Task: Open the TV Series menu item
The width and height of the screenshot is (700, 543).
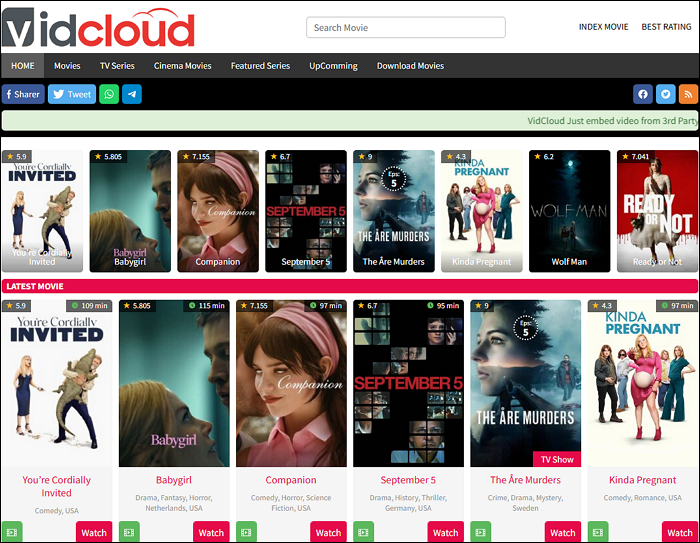Action: 117,66
